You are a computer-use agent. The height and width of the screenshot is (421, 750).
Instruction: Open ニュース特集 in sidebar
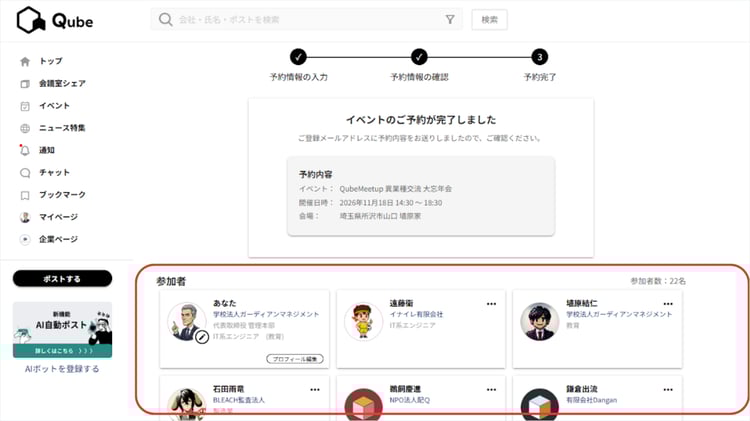tap(62, 128)
